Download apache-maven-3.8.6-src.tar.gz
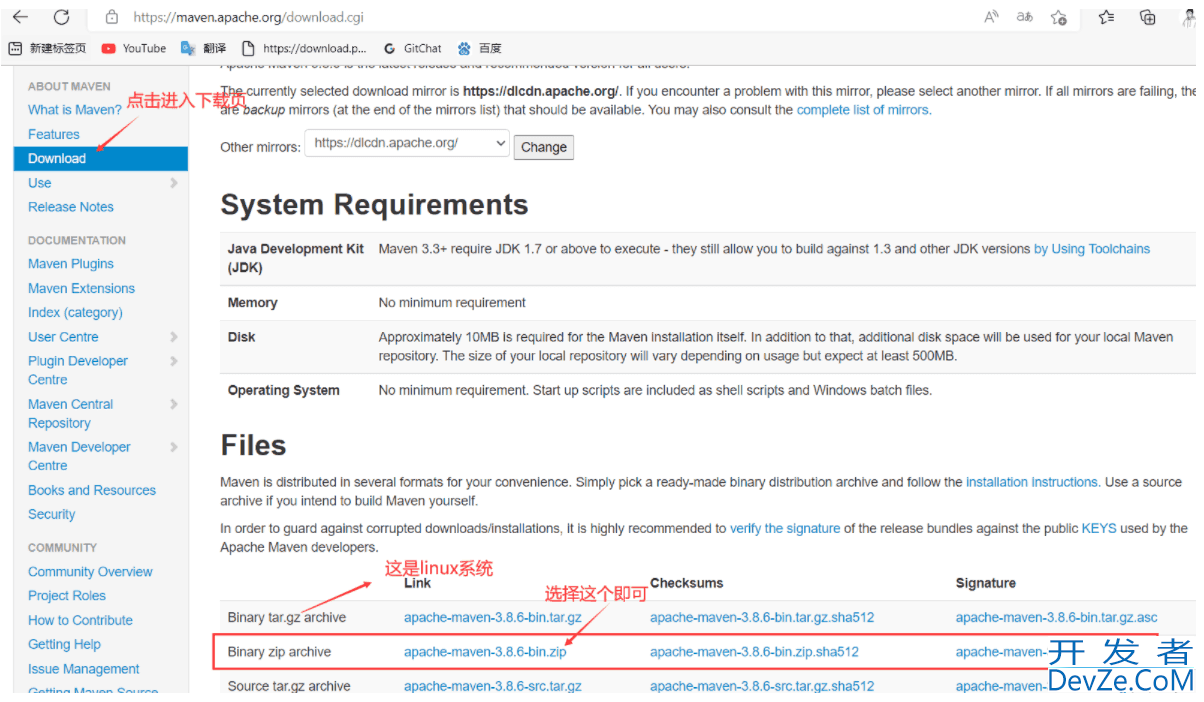 click(493, 686)
